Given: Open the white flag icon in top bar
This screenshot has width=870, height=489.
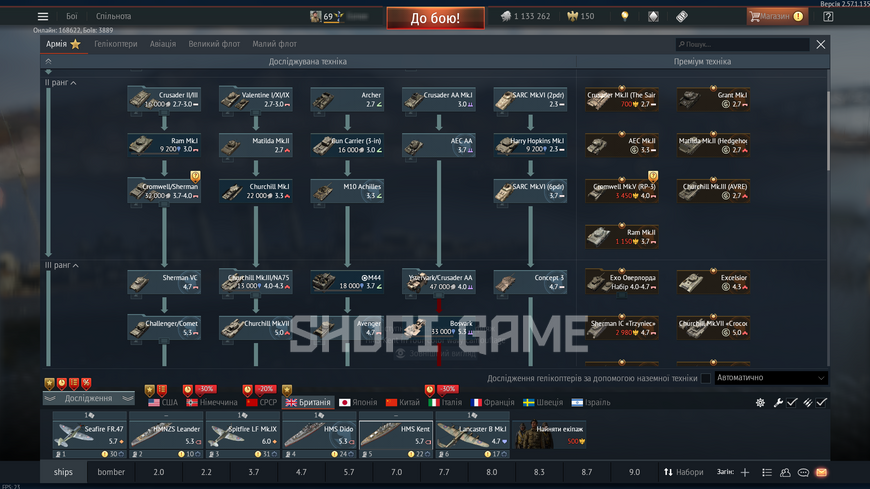Looking at the screenshot, I should tap(653, 16).
